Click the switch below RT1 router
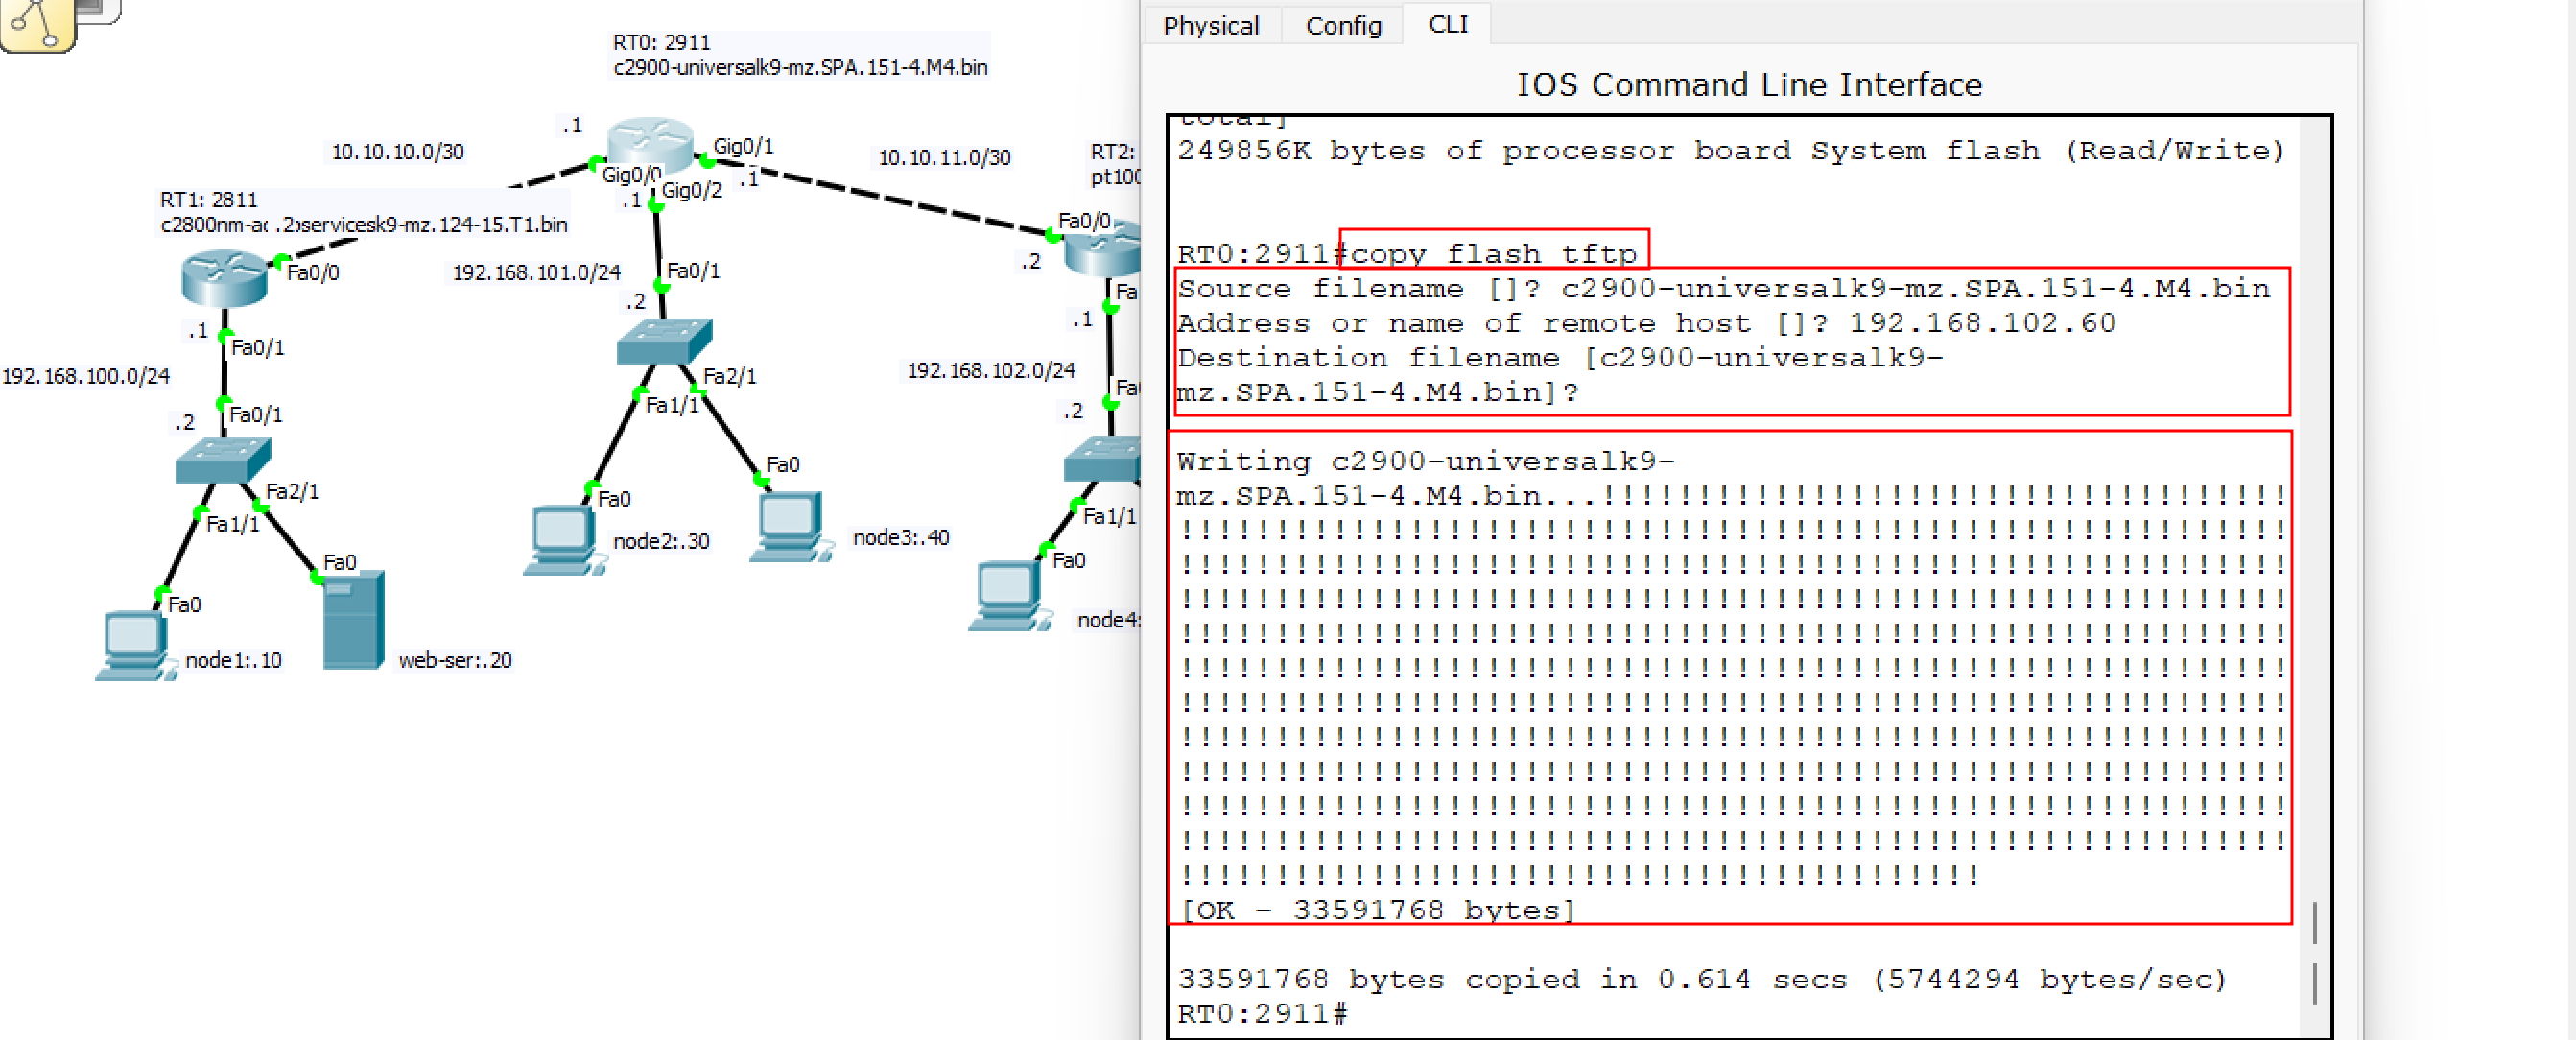 222,461
